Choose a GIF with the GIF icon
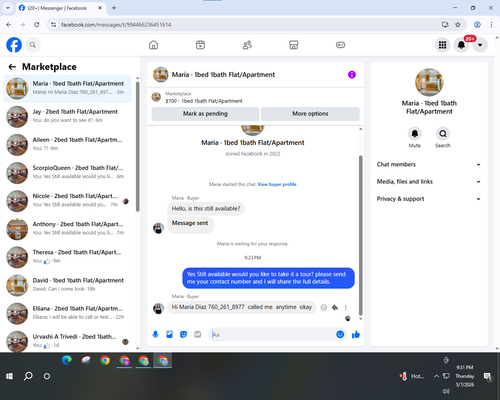The width and height of the screenshot is (500, 400). tap(198, 334)
